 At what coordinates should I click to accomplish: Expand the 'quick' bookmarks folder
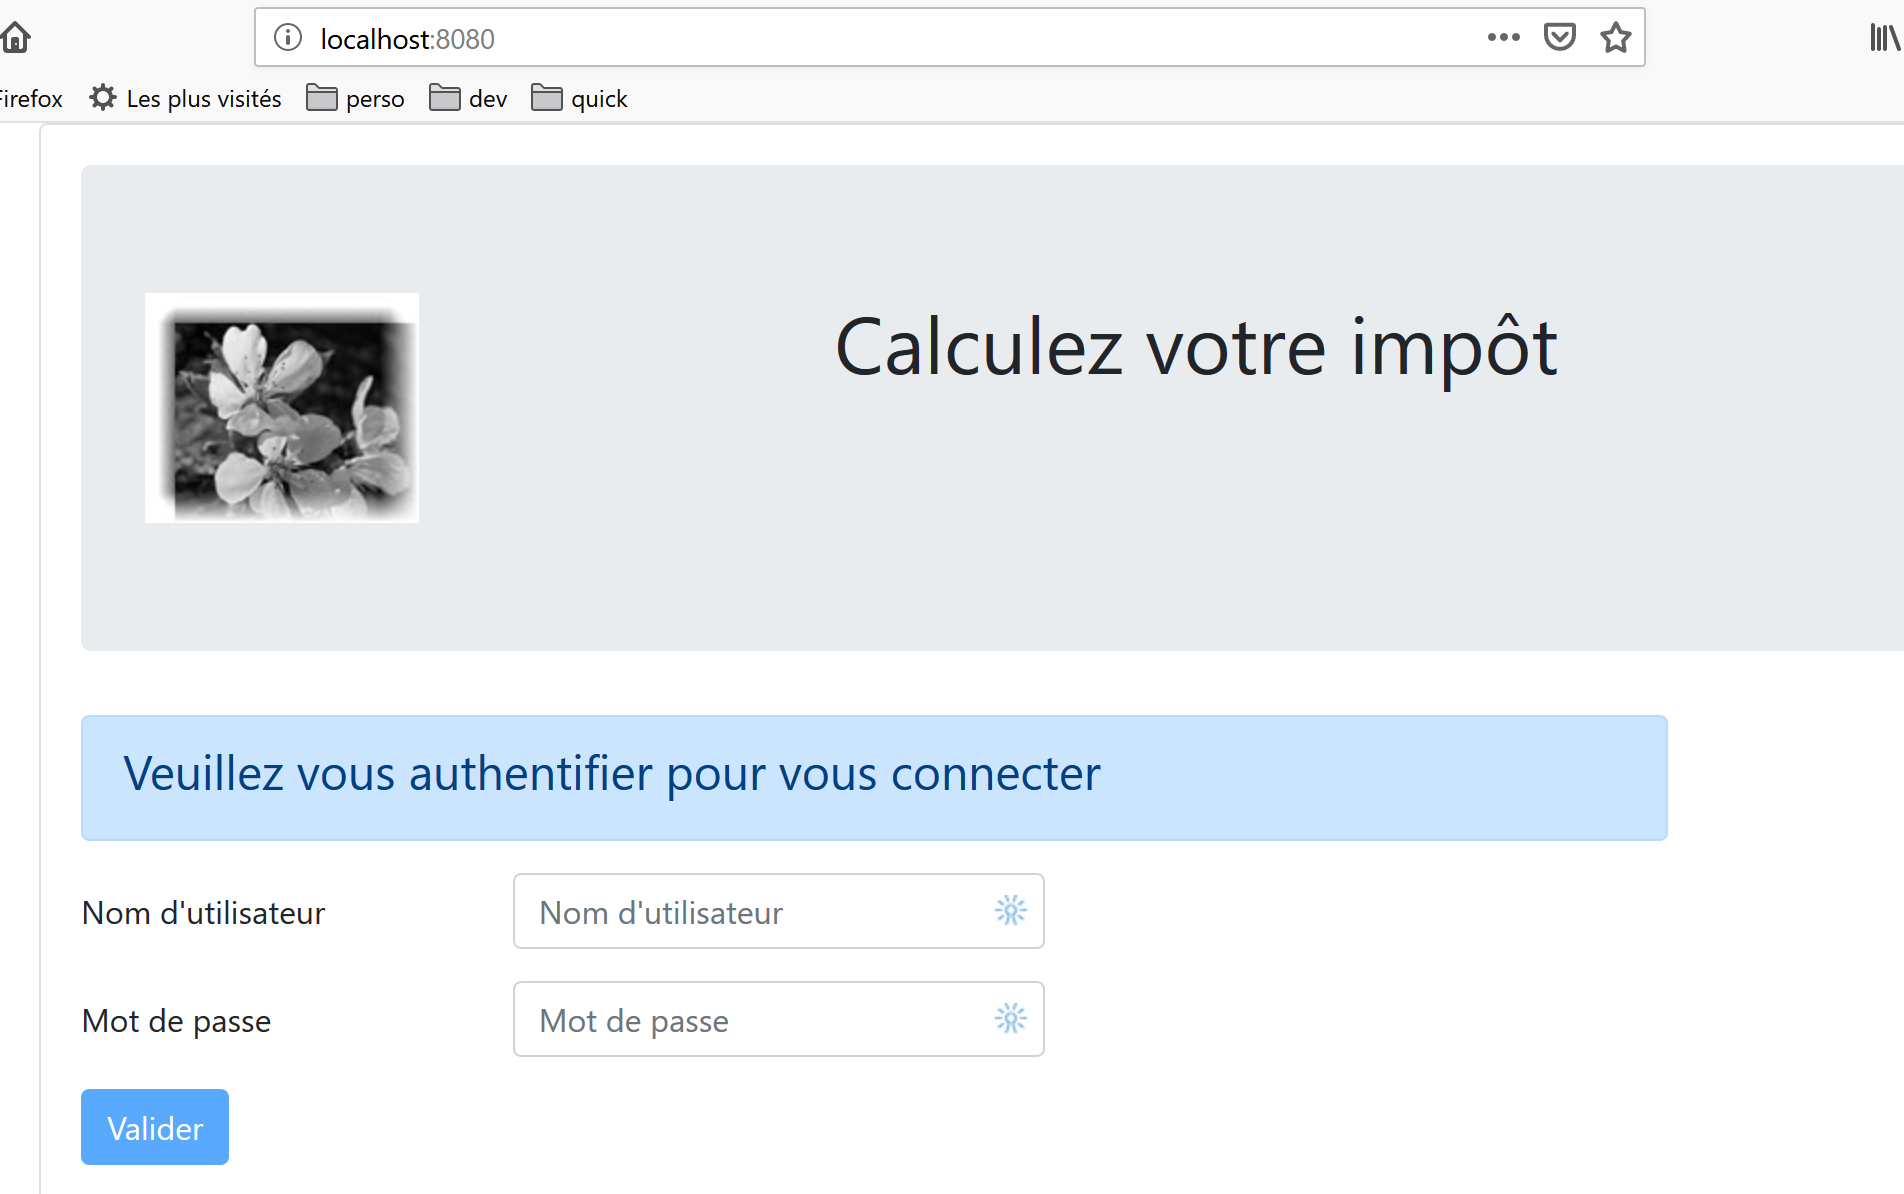pos(580,99)
